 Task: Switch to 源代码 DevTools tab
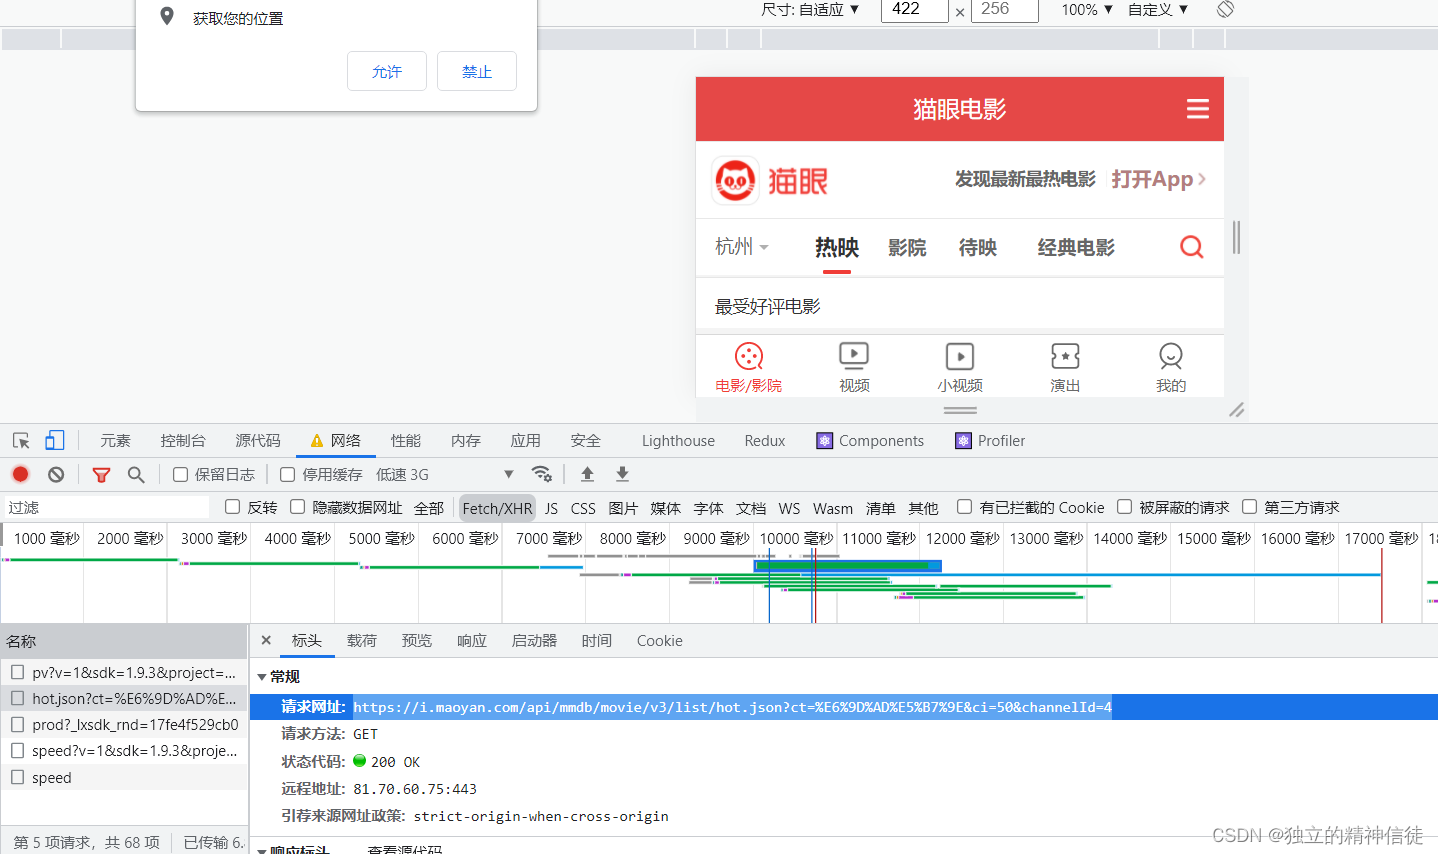tap(258, 441)
